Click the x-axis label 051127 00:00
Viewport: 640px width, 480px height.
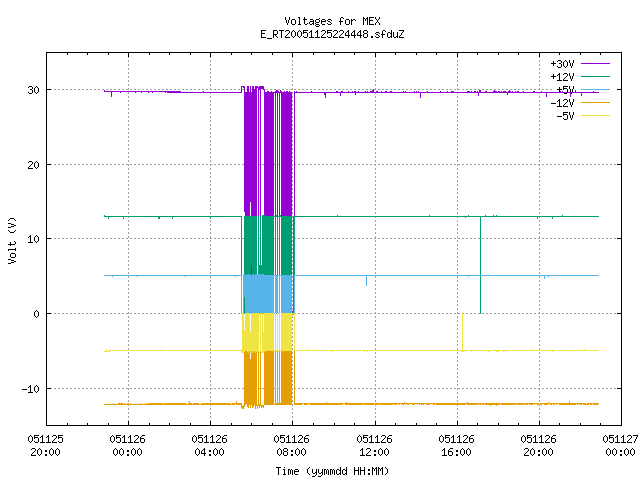pyautogui.click(x=620, y=446)
